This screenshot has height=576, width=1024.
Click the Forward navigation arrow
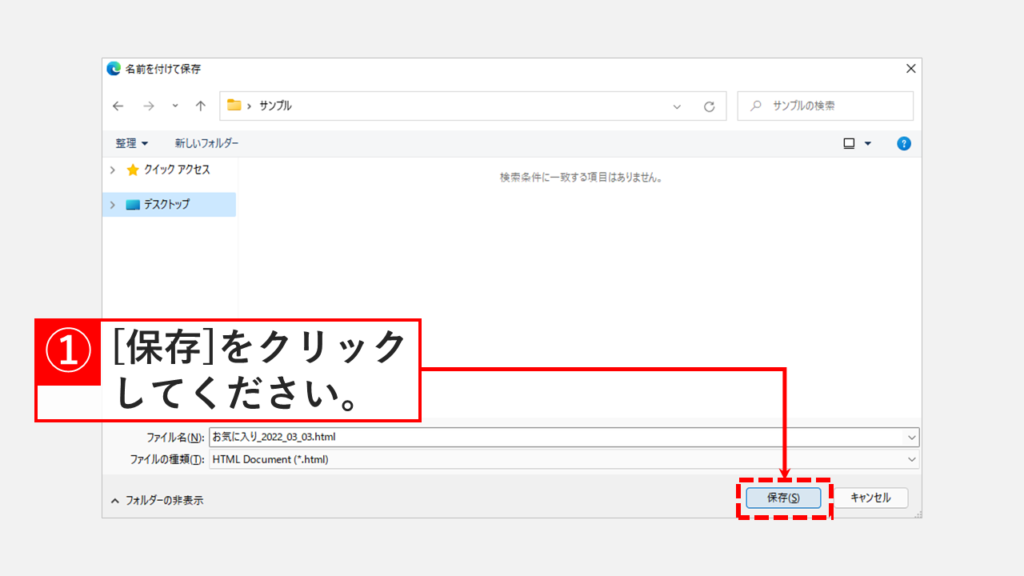[x=148, y=106]
